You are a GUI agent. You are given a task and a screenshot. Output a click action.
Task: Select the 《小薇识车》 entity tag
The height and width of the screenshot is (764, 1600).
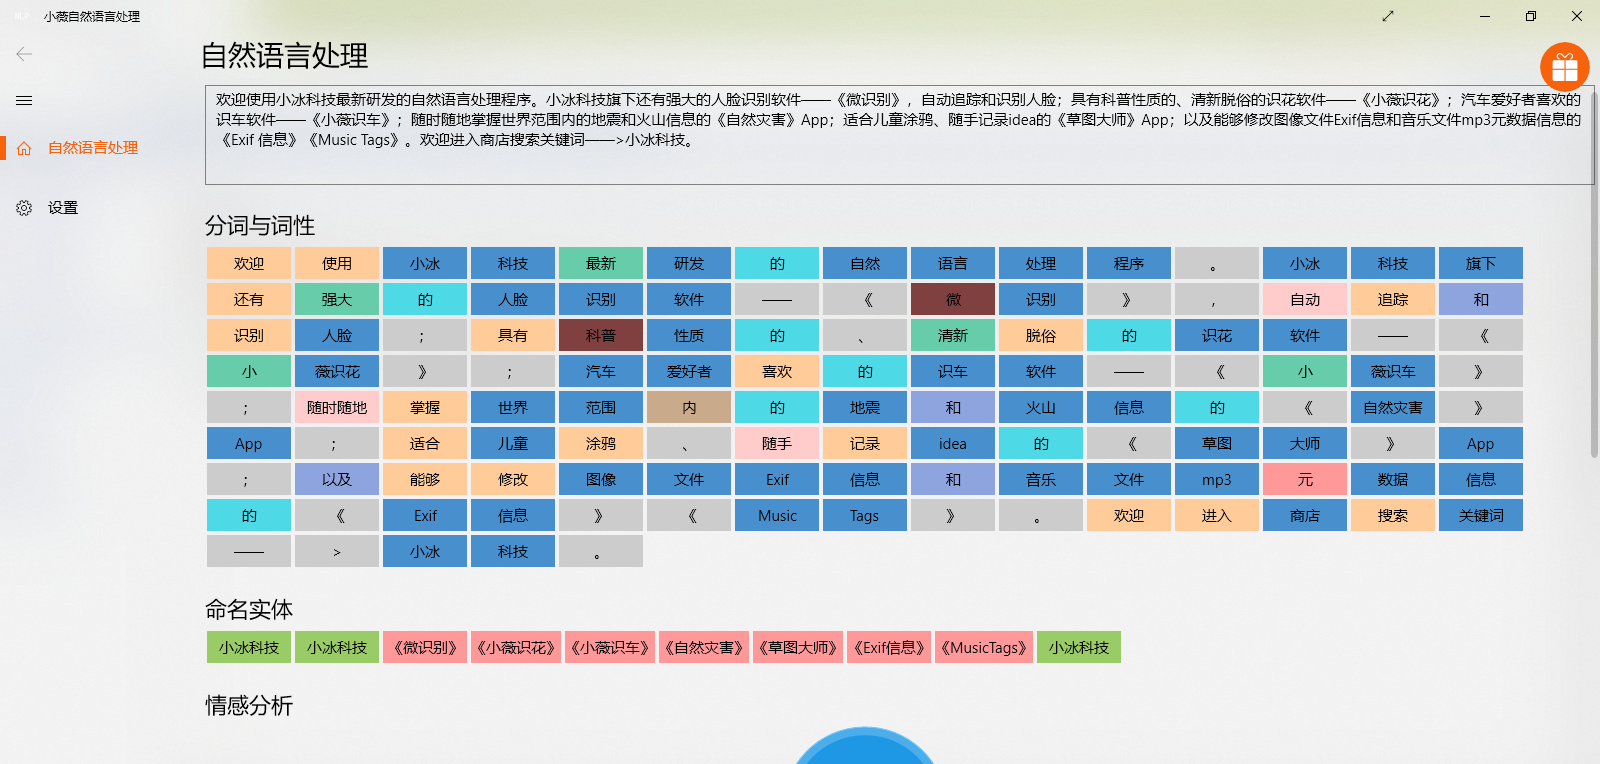610,647
